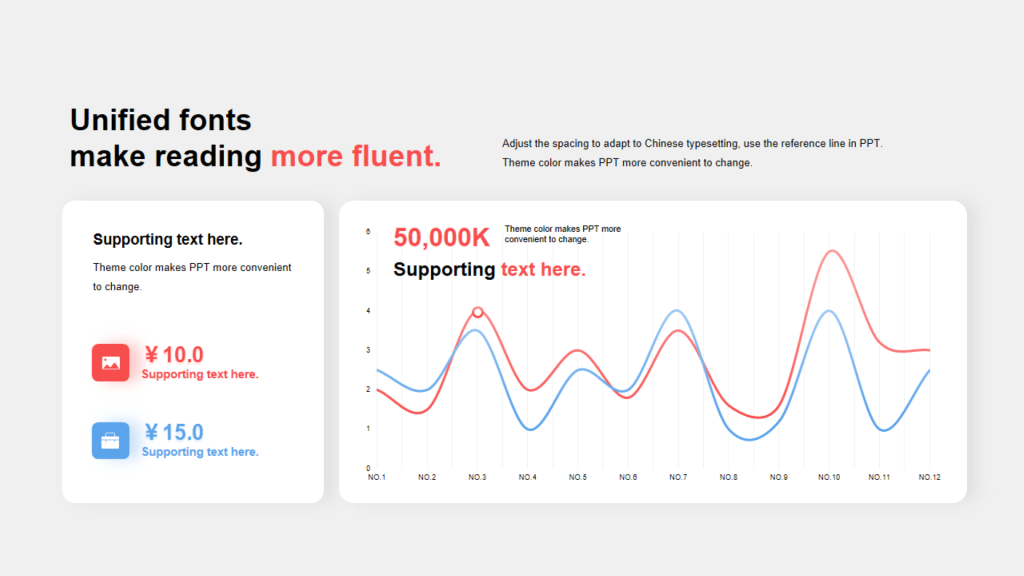Select the NO.1 x-axis label

(377, 478)
